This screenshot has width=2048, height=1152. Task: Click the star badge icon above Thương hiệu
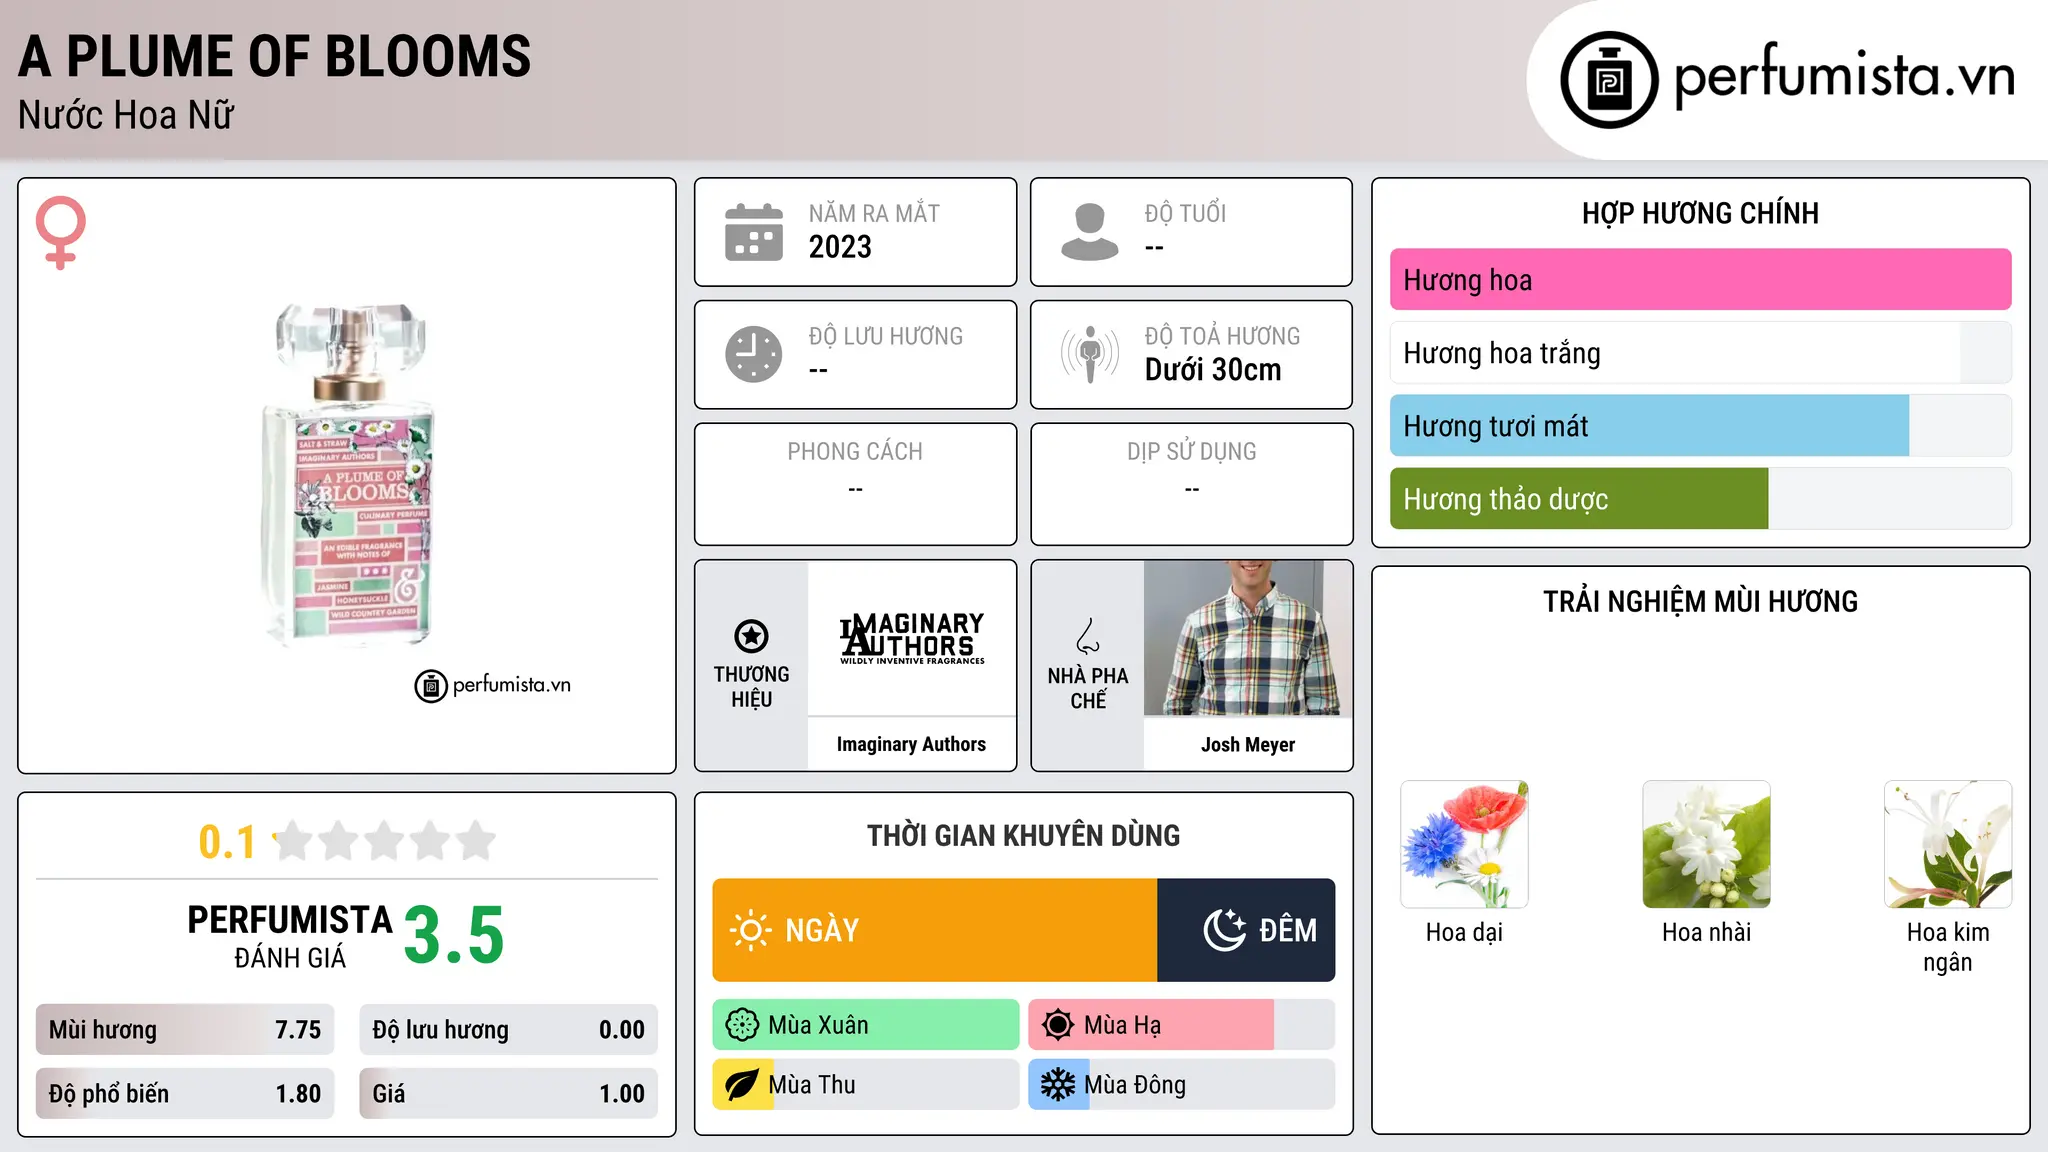[x=752, y=635]
